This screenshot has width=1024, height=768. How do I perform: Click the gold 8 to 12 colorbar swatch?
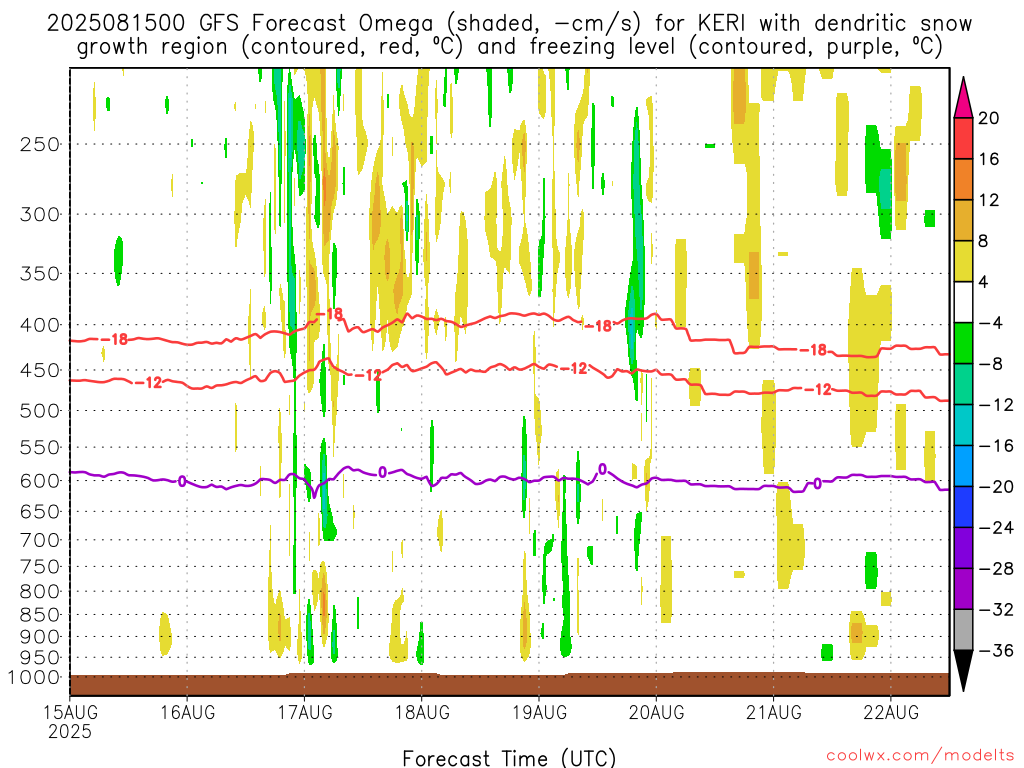(x=963, y=220)
